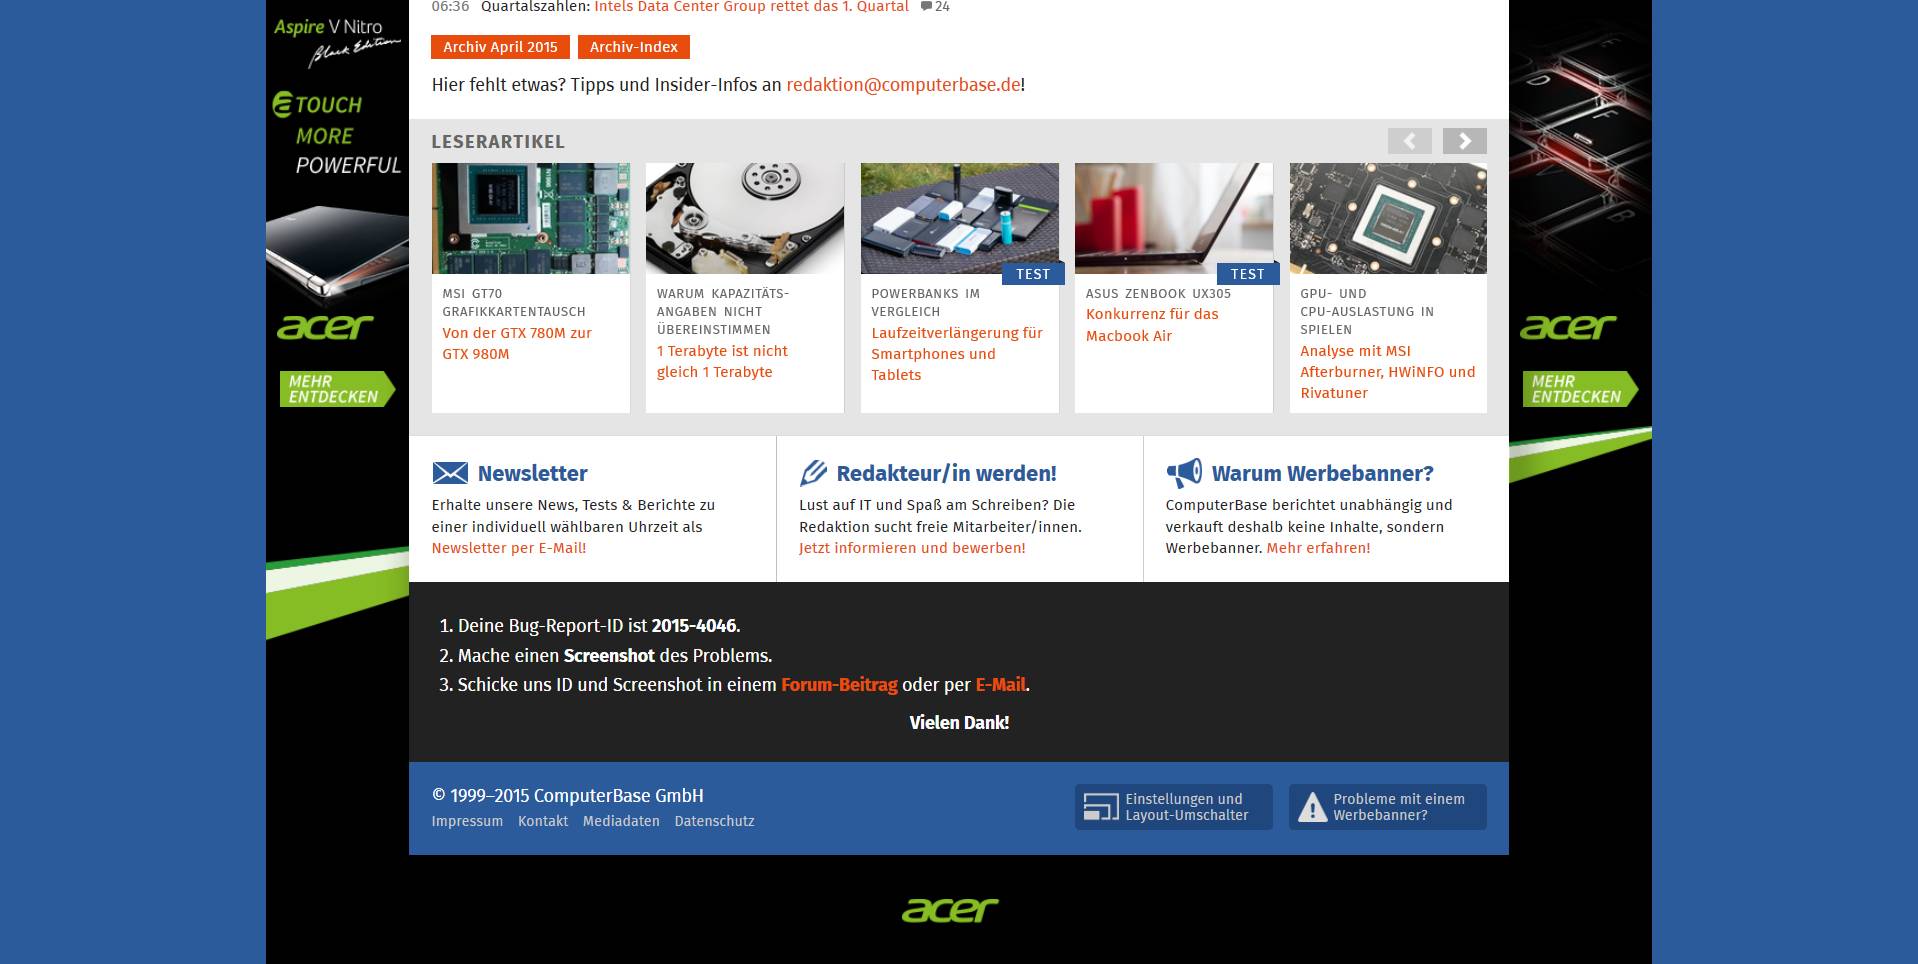1918x964 pixels.
Task: Open 'Laufzeitverlängerung für Smartphones und Tablets'
Action: tap(957, 354)
